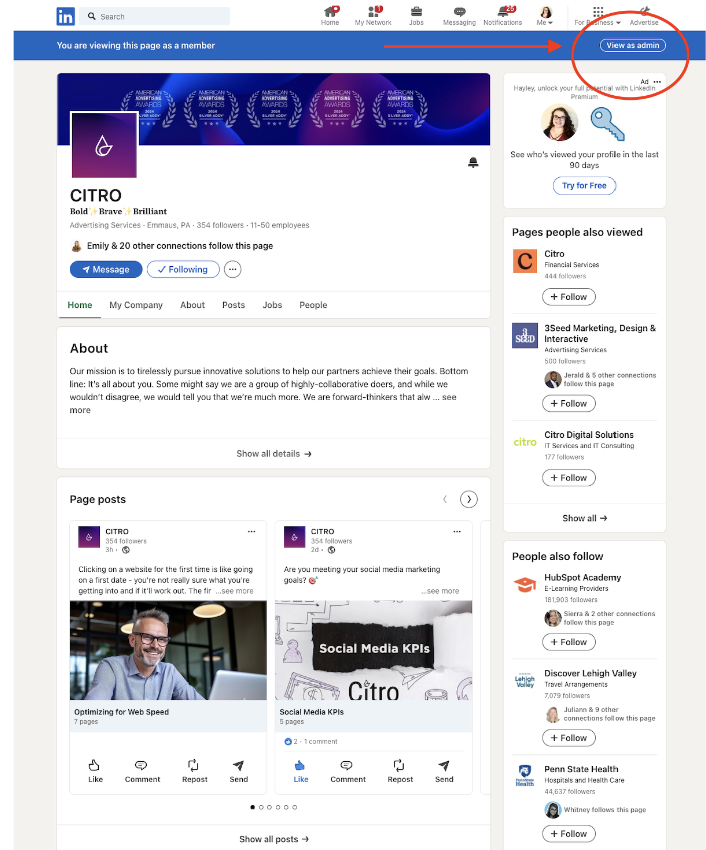The height and width of the screenshot is (850, 706).
Task: Open the Citro Financial Services orange logo
Action: click(525, 261)
